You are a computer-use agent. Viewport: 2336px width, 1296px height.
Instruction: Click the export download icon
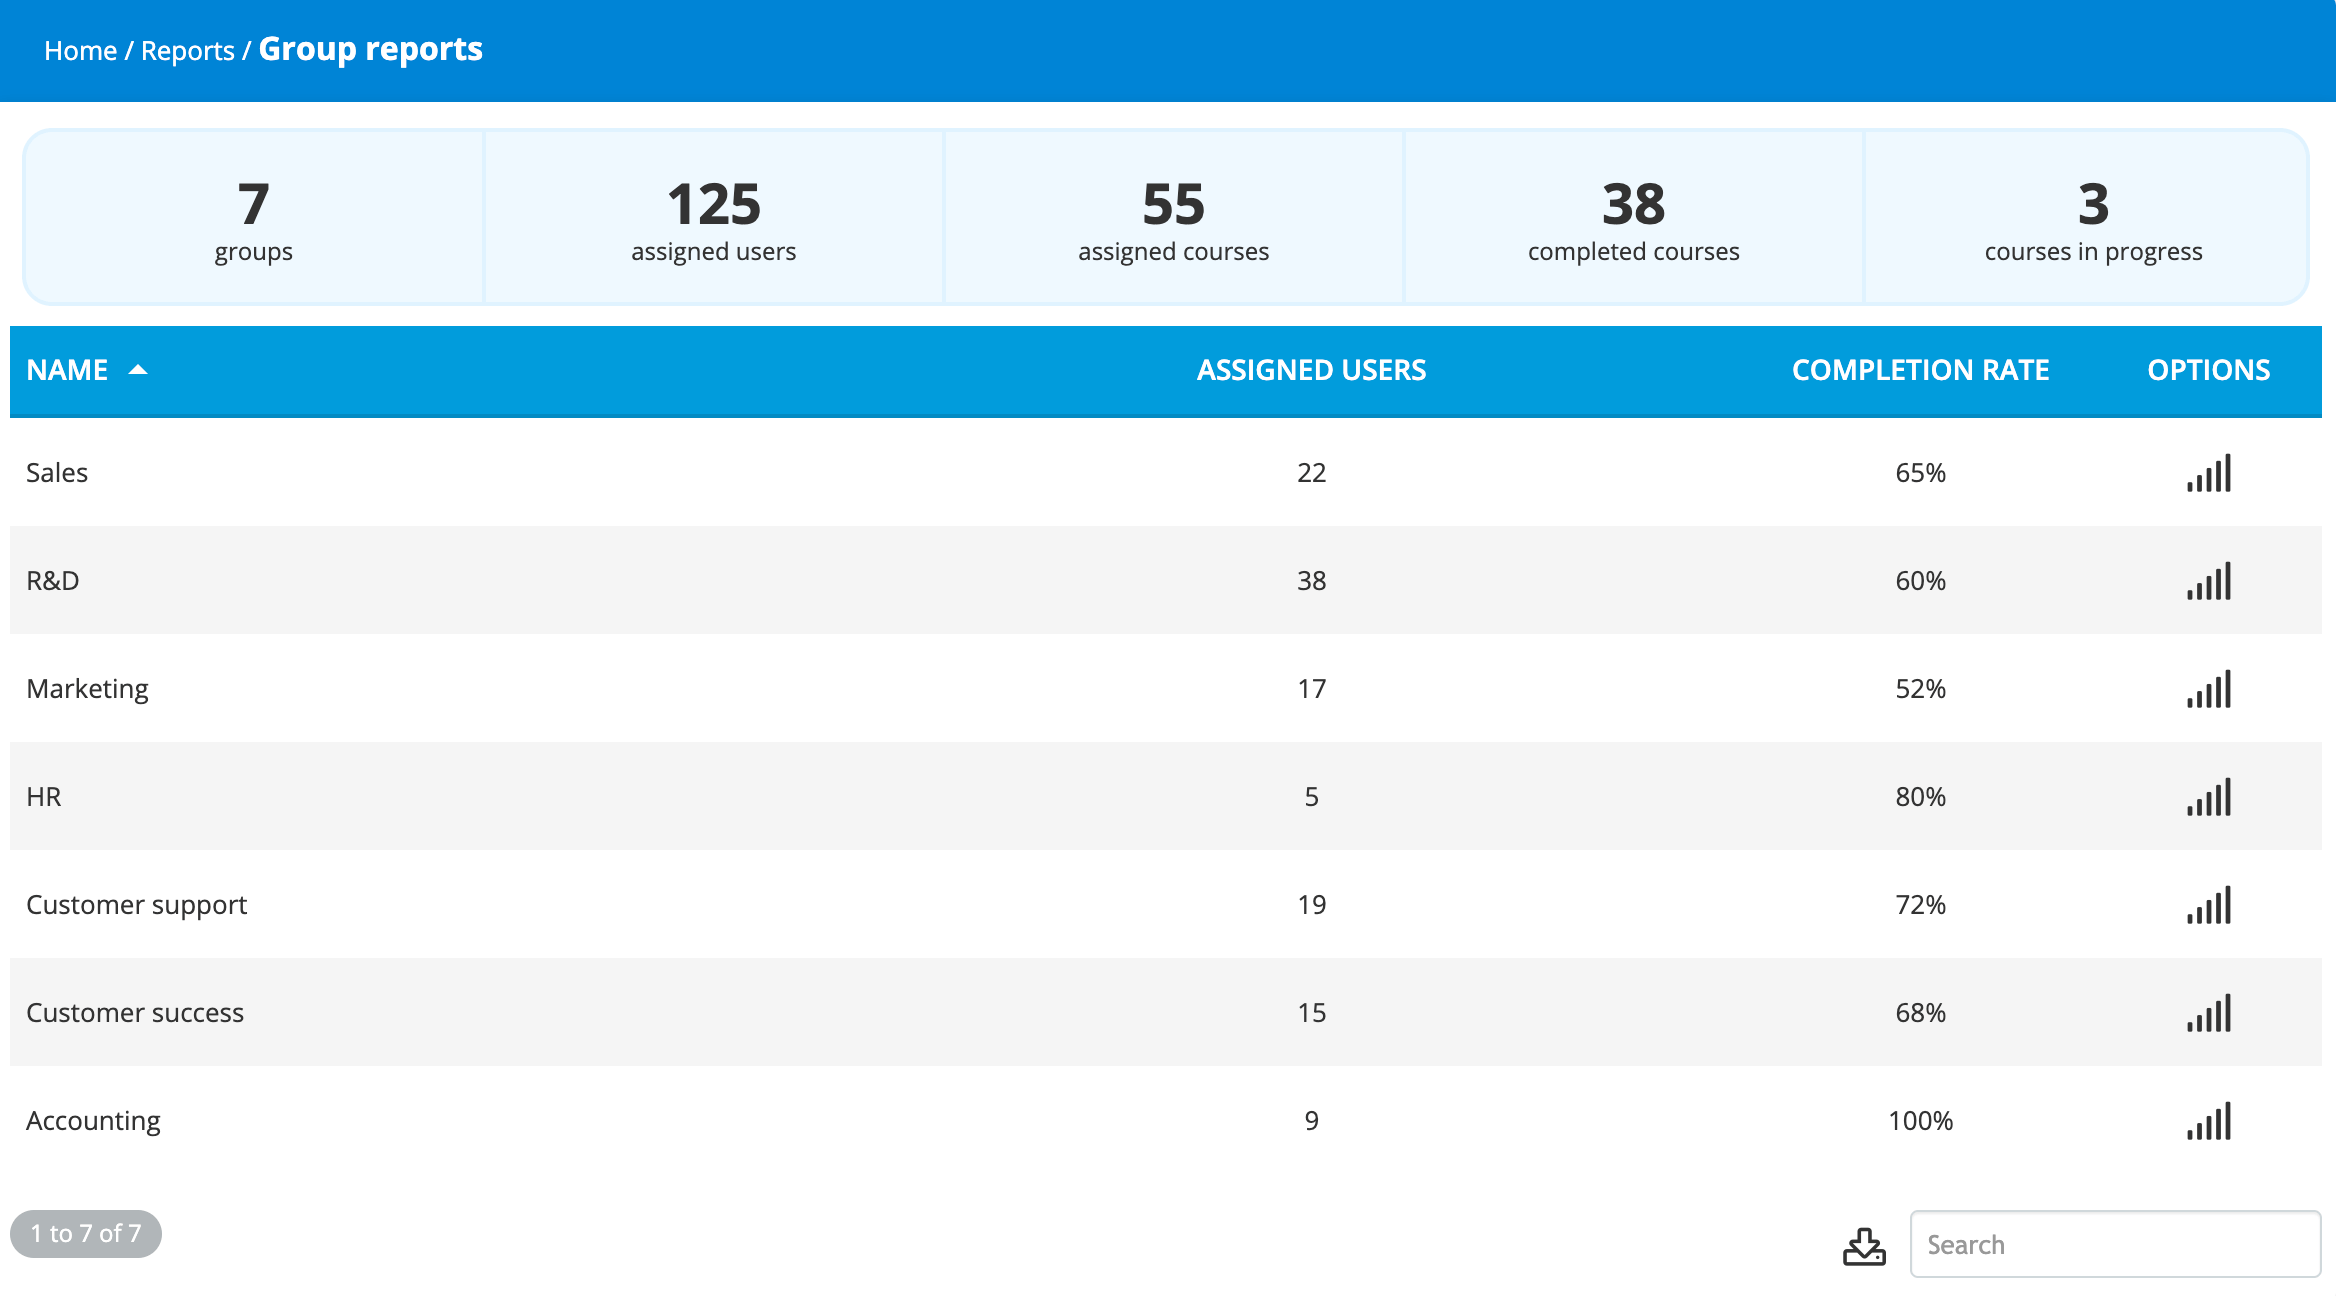pos(1864,1246)
